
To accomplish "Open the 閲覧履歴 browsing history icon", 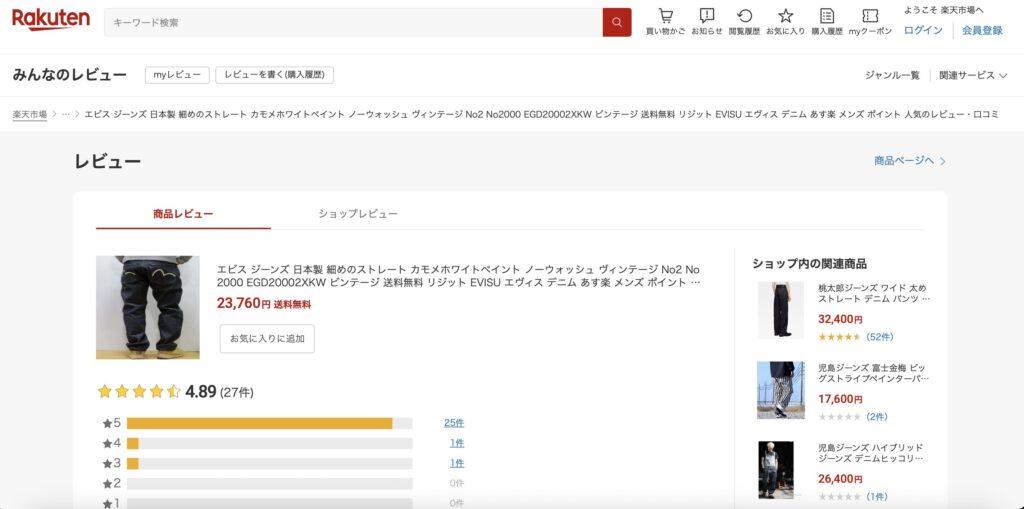I will click(x=744, y=16).
